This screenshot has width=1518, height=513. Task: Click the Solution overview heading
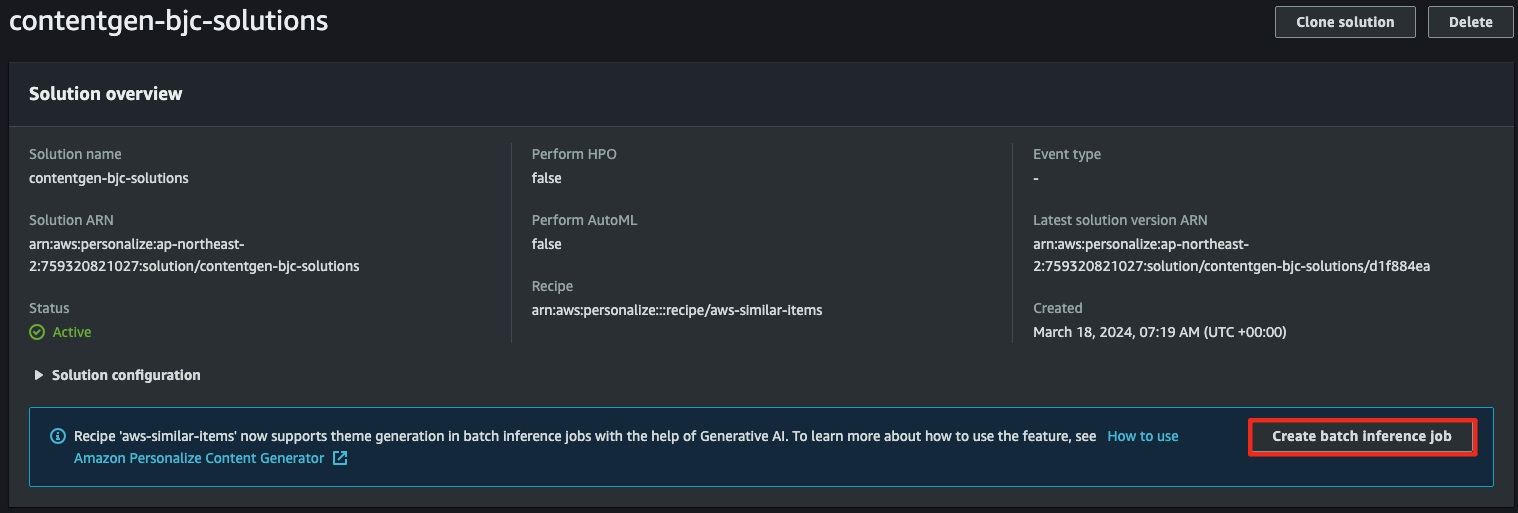click(106, 94)
